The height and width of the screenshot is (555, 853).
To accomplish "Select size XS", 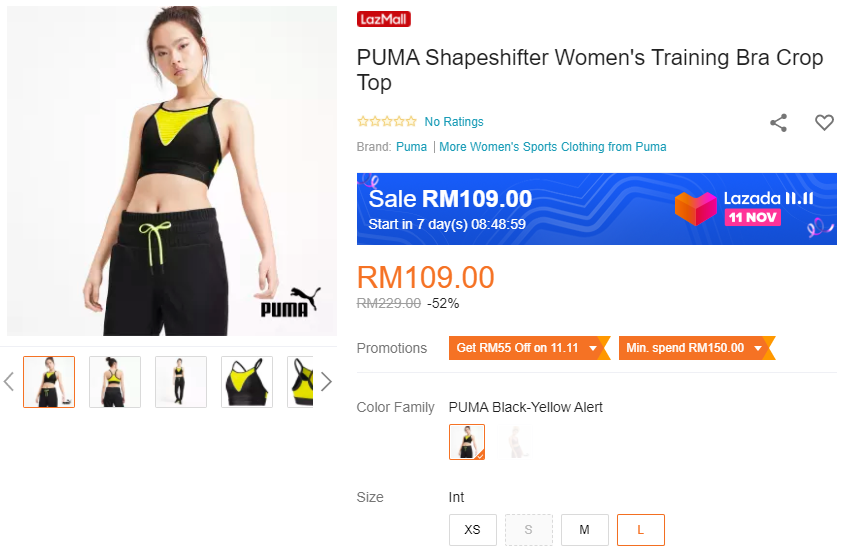I will [473, 529].
